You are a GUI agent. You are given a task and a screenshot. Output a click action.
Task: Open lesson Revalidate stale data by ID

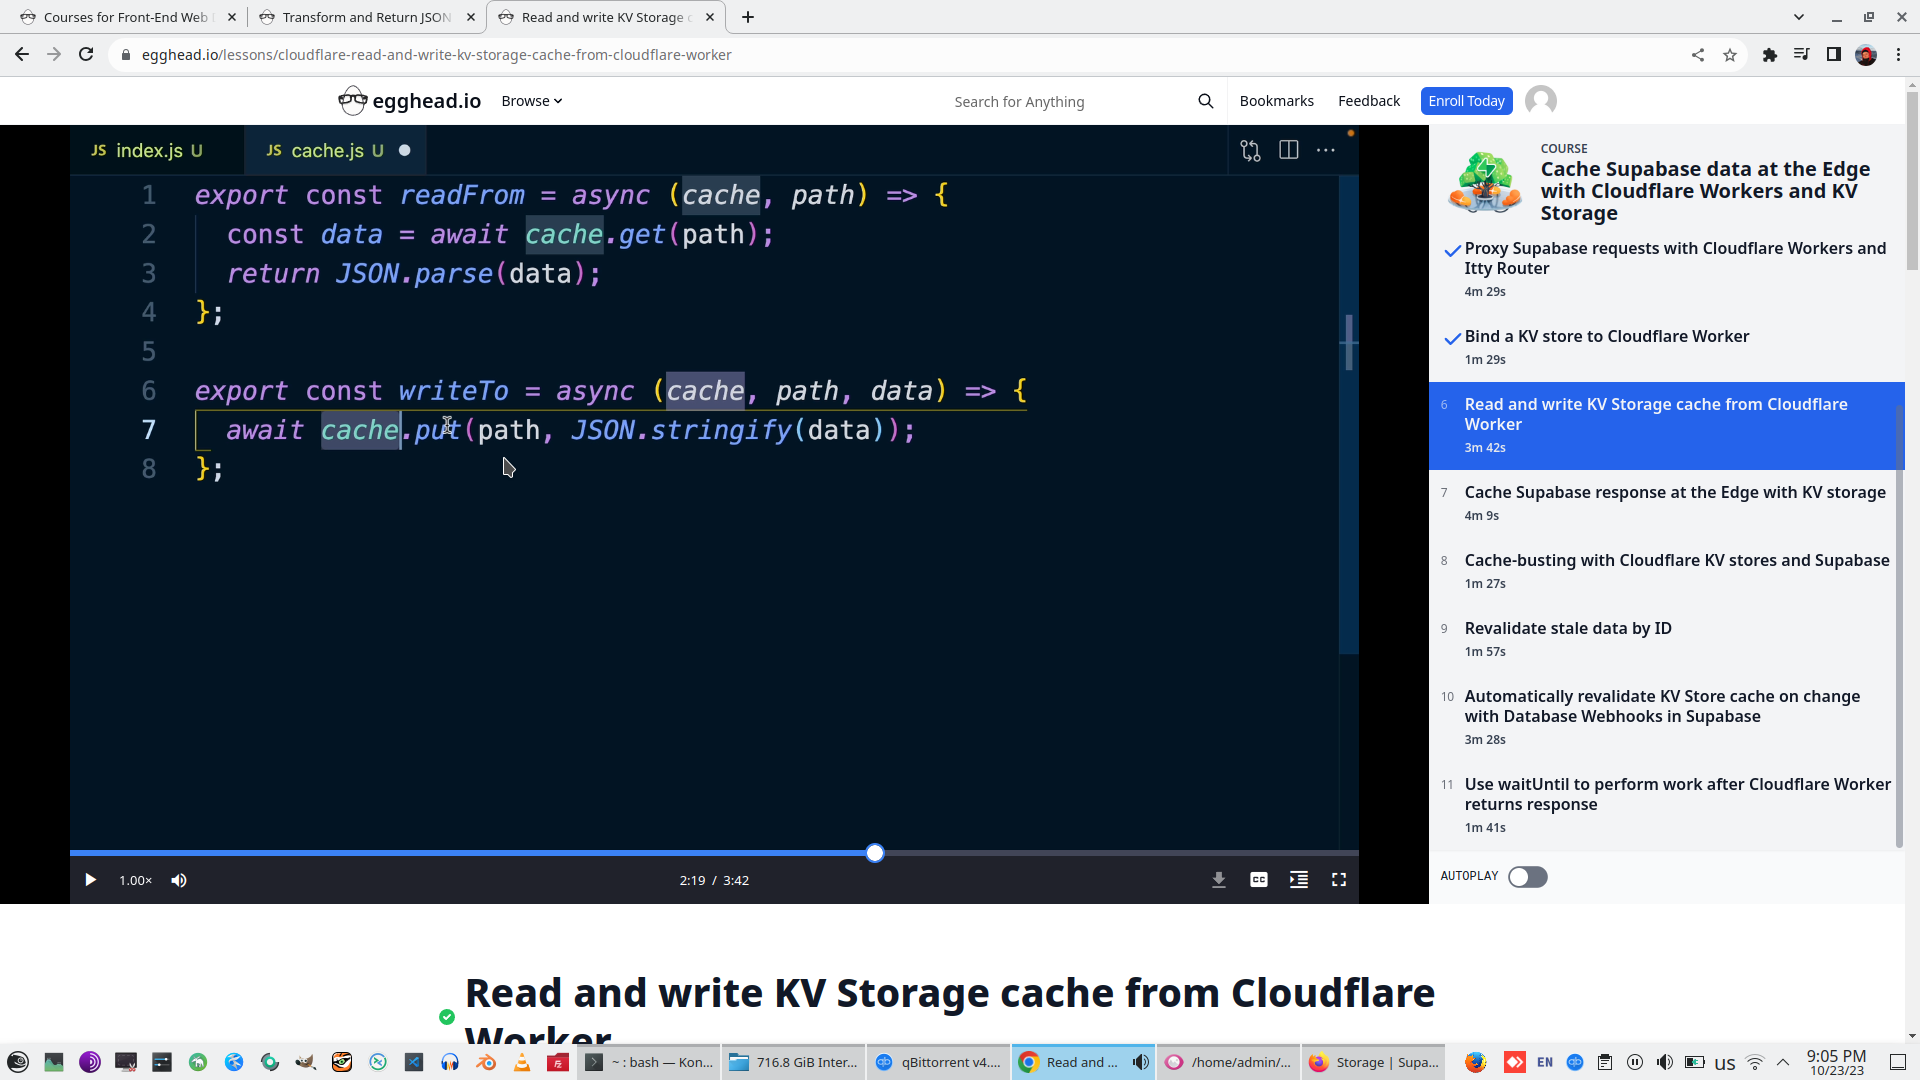pos(1567,629)
